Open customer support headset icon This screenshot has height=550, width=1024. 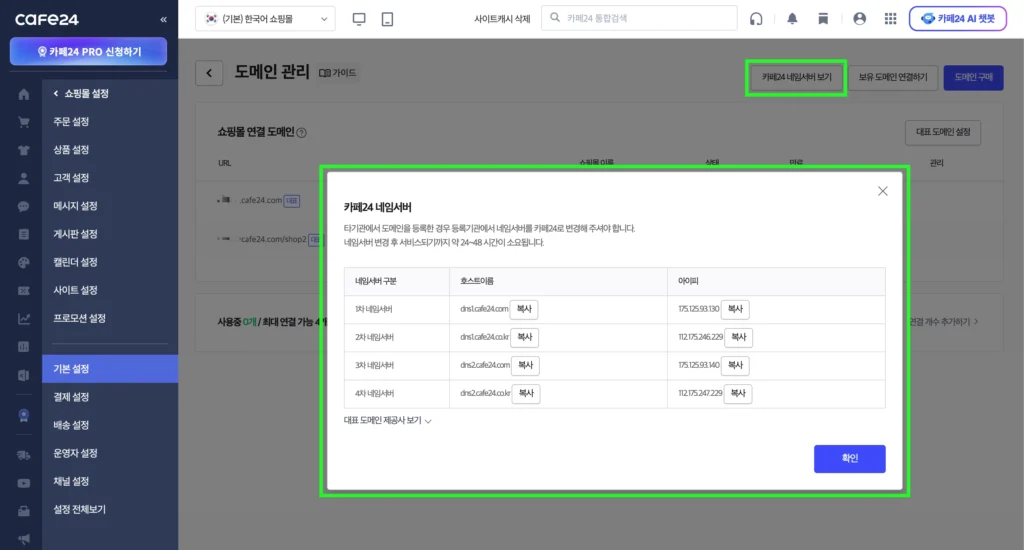756,19
